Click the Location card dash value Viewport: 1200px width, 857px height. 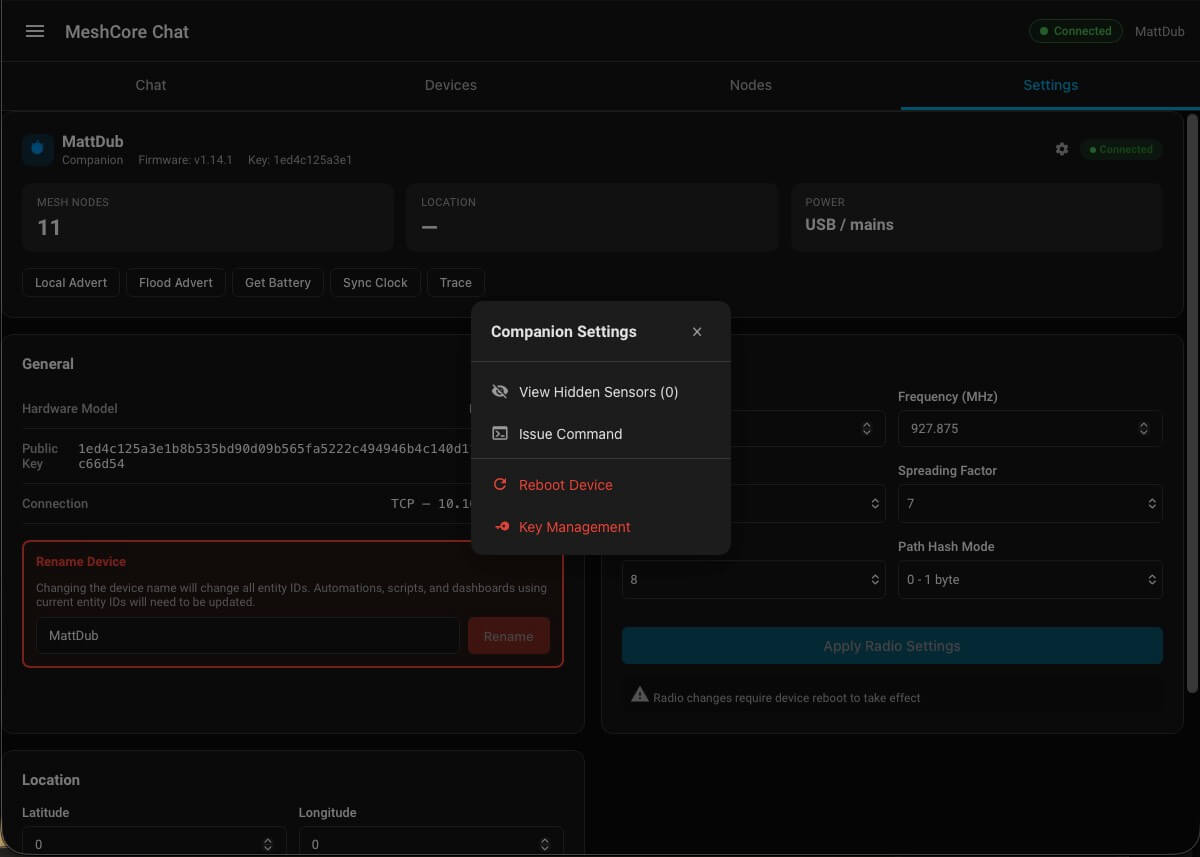pos(429,226)
